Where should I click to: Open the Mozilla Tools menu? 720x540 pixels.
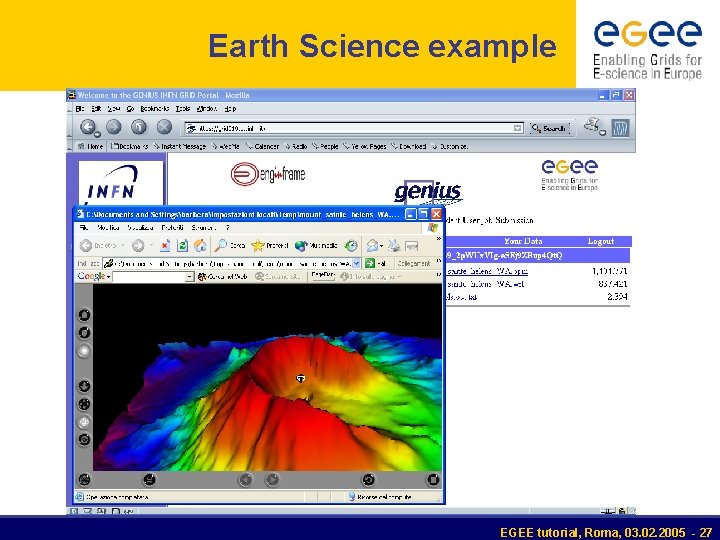(x=183, y=108)
